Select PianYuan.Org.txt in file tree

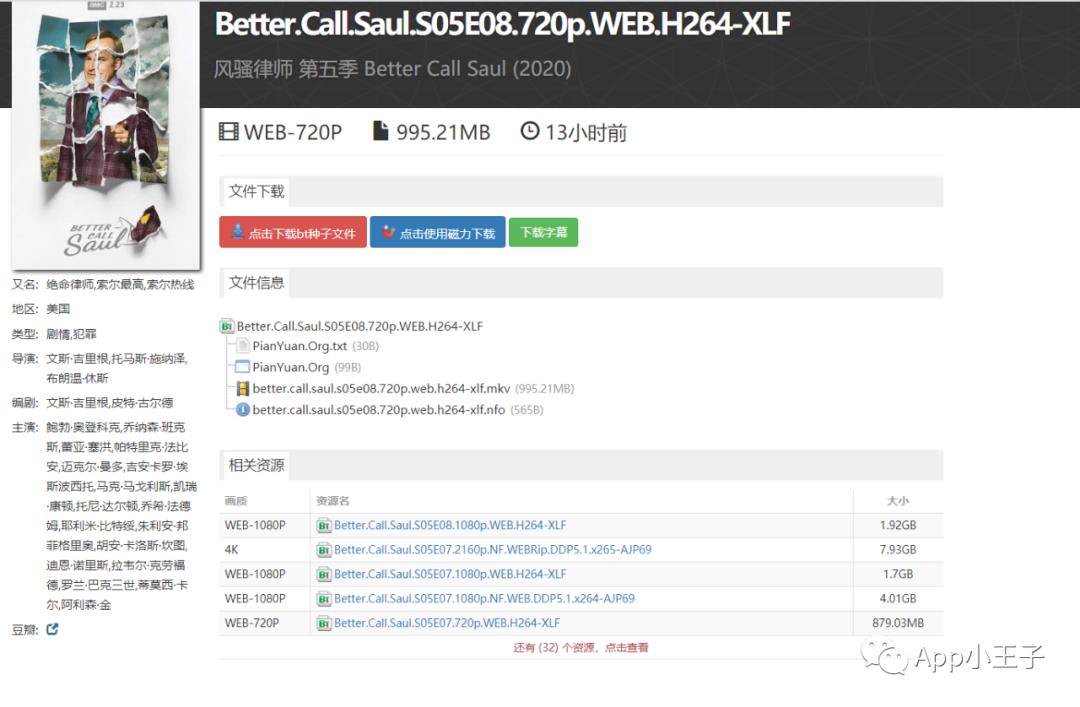(300, 346)
